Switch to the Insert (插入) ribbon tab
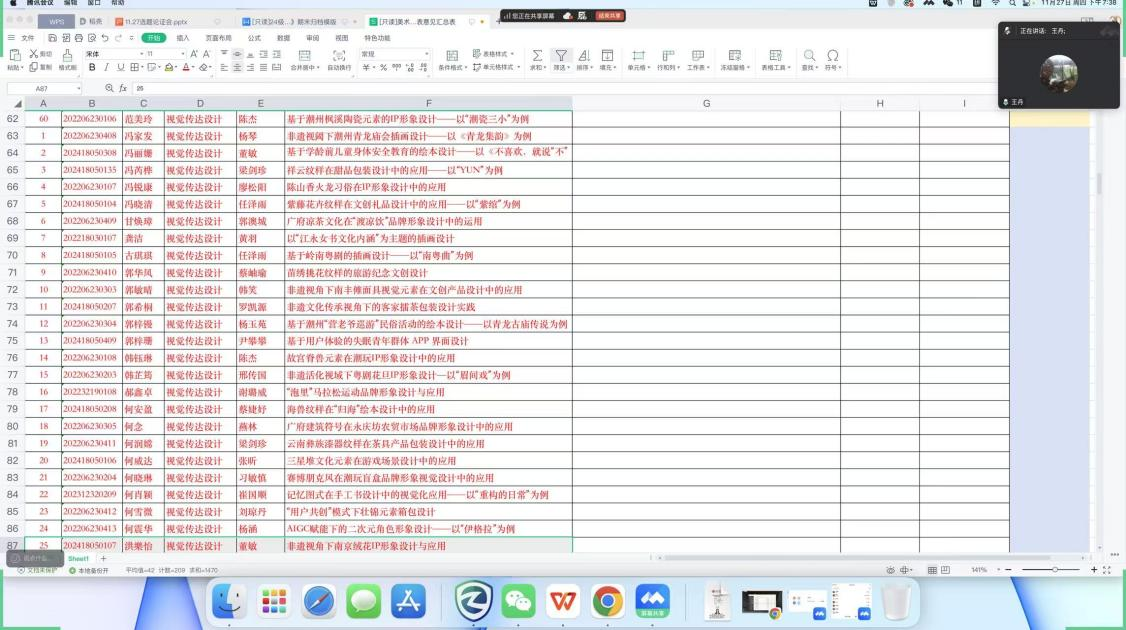The height and width of the screenshot is (630, 1126). click(x=183, y=38)
